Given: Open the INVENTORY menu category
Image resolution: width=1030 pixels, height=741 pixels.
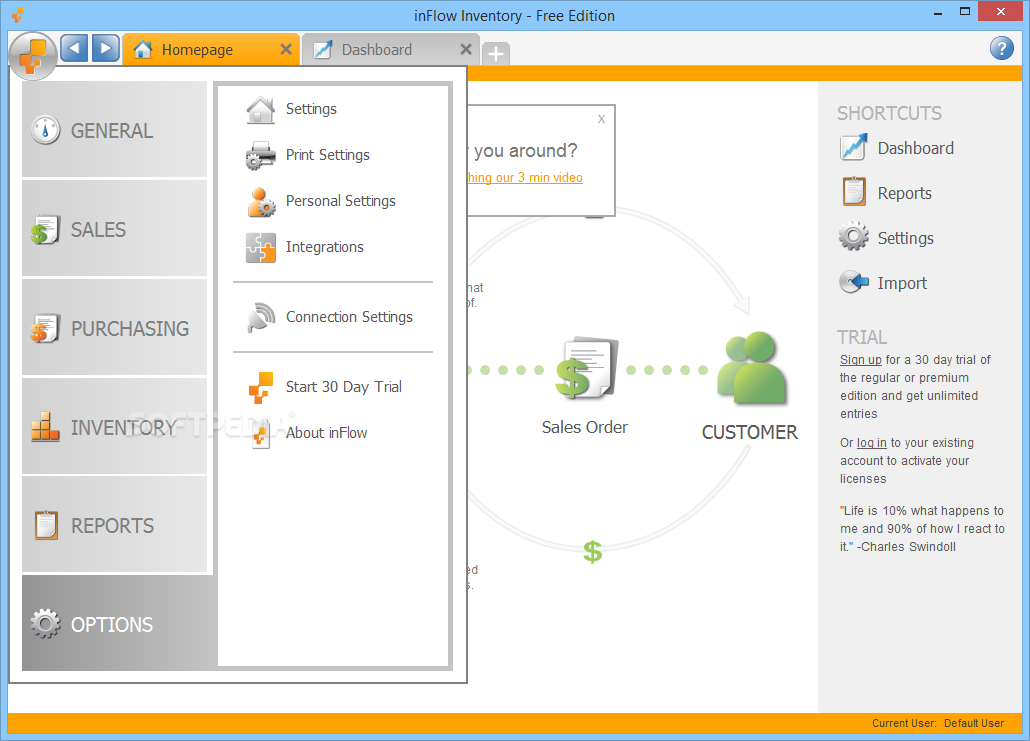Looking at the screenshot, I should click(114, 426).
